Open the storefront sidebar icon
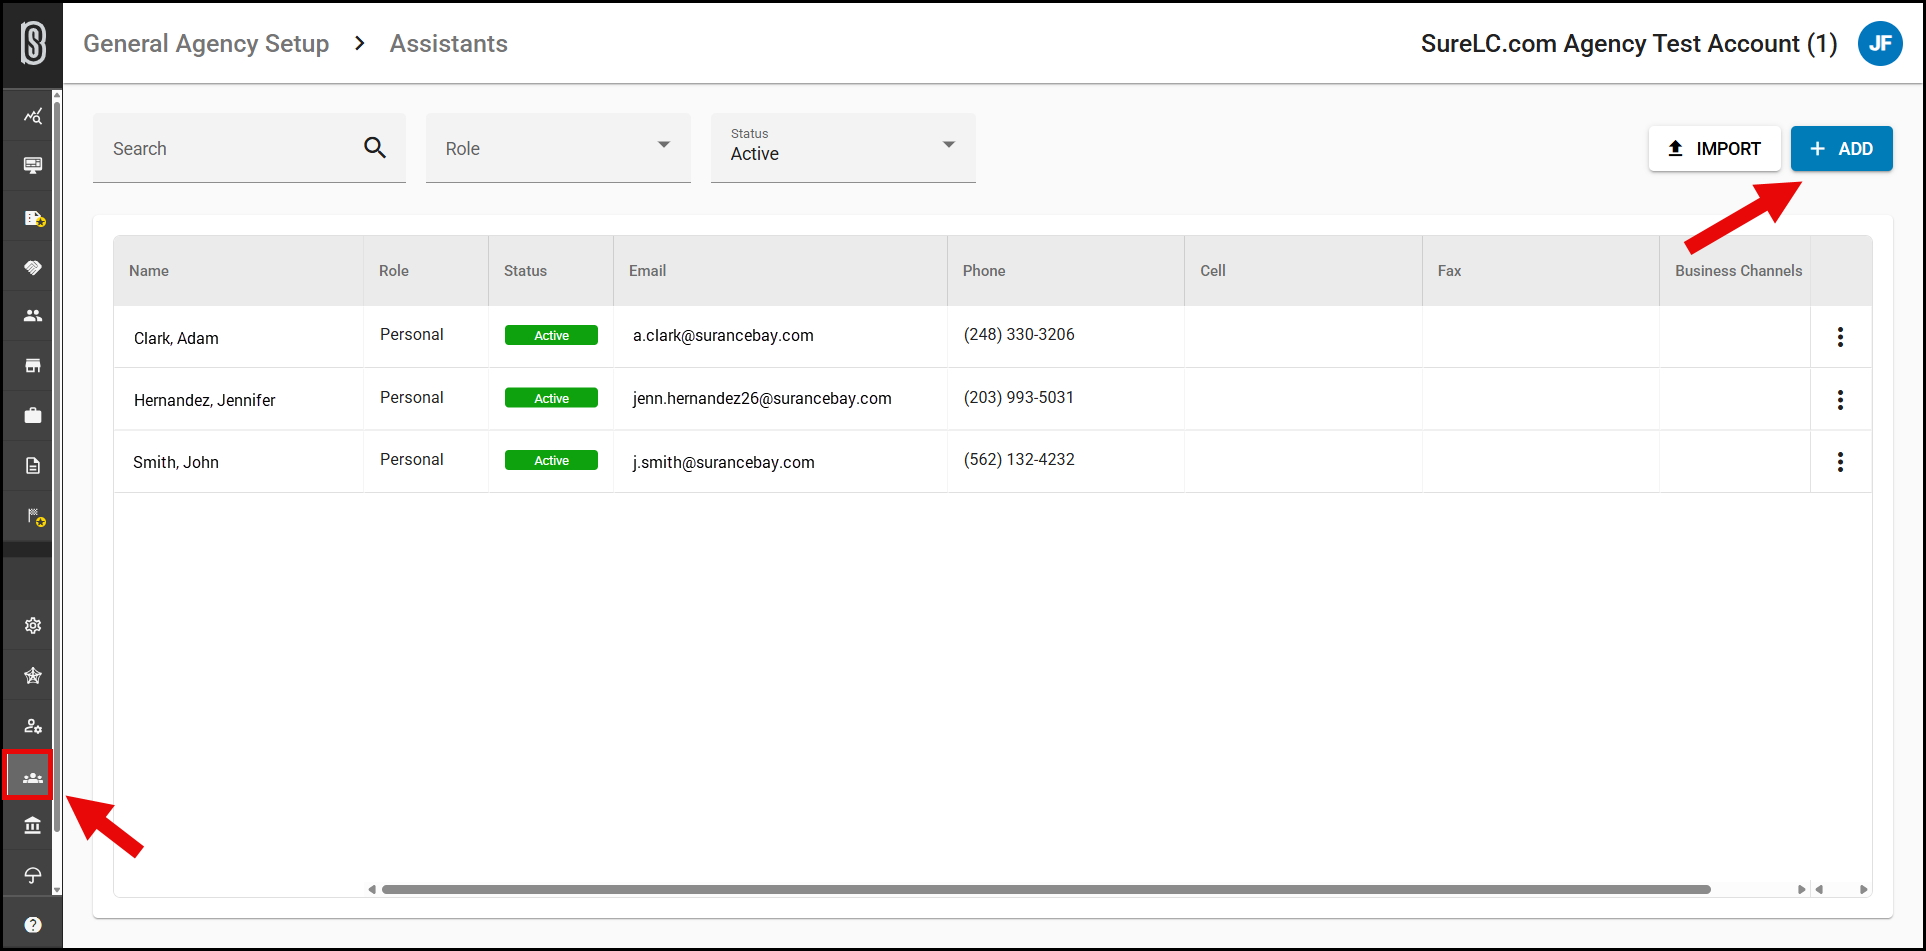This screenshot has height=951, width=1926. 33,366
